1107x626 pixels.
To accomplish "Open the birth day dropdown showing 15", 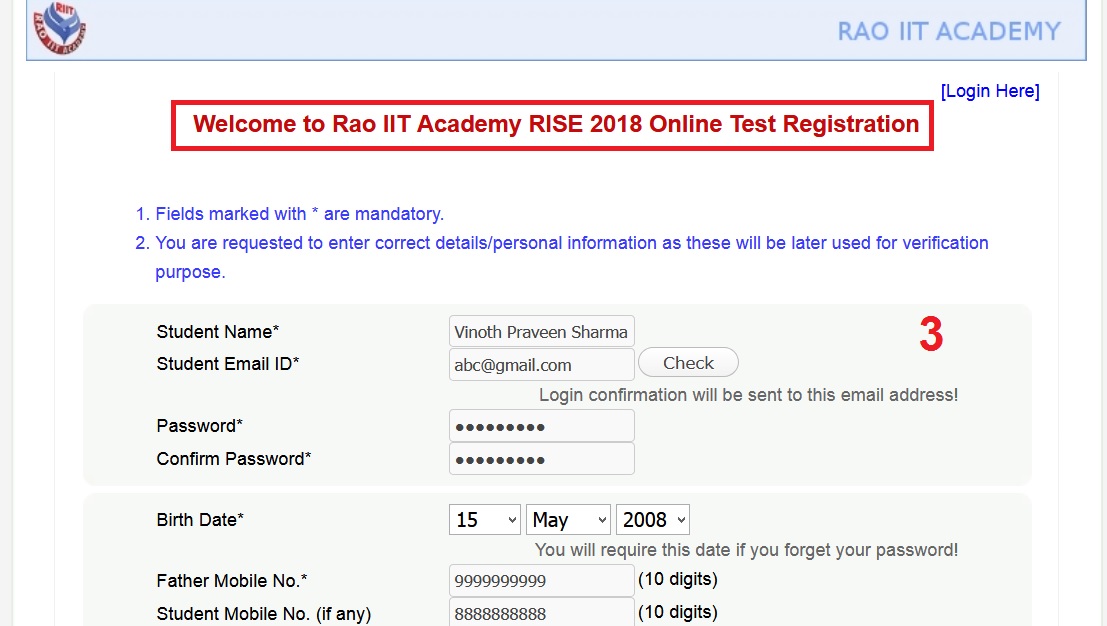I will tap(485, 520).
